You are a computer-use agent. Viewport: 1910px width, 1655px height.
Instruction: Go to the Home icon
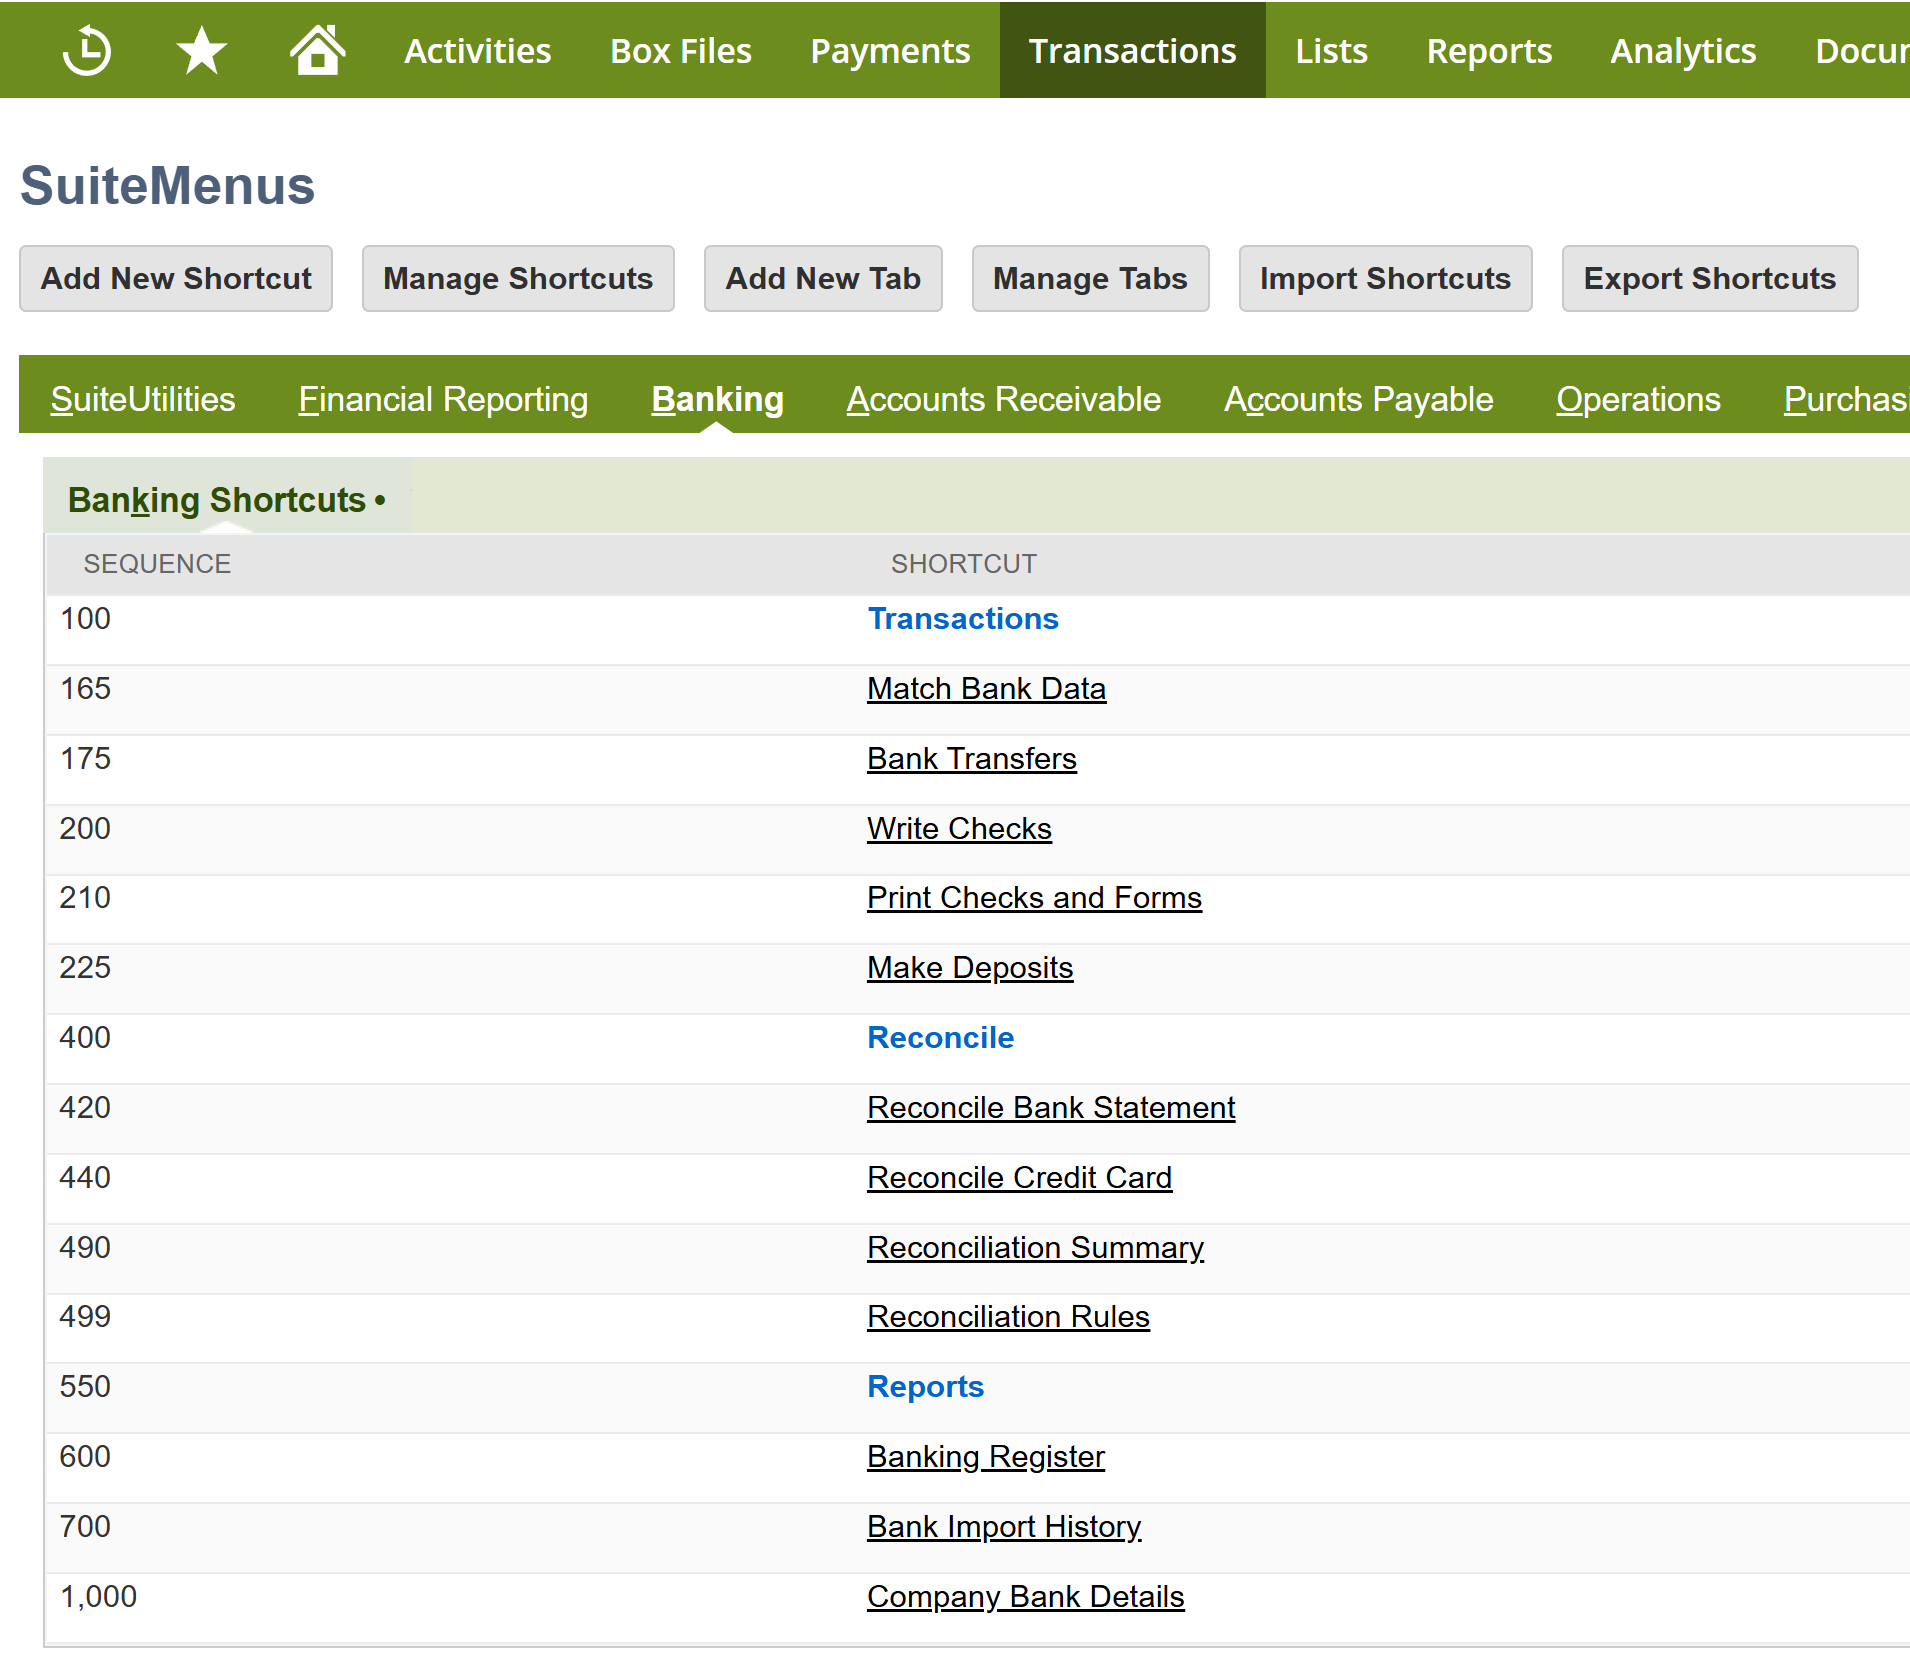(x=317, y=51)
